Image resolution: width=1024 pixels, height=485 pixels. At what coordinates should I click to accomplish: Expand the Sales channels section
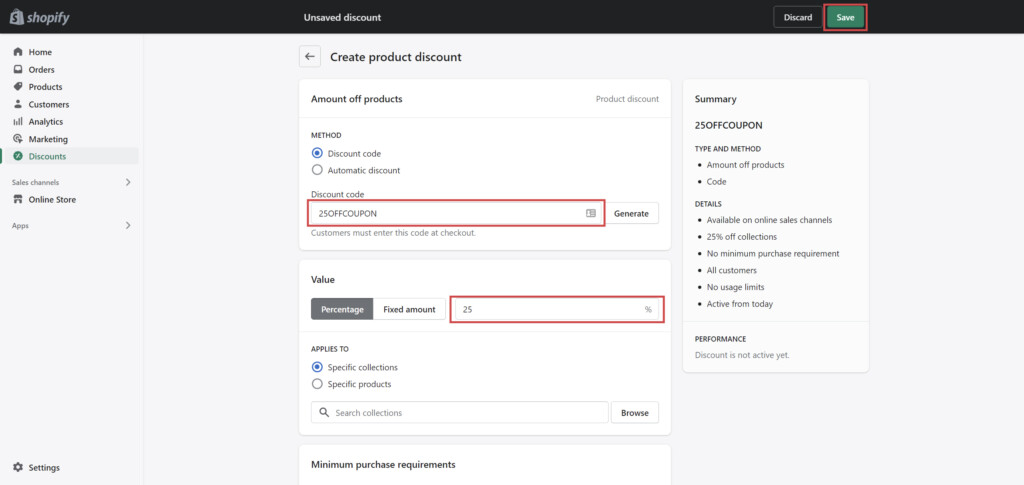coord(127,182)
